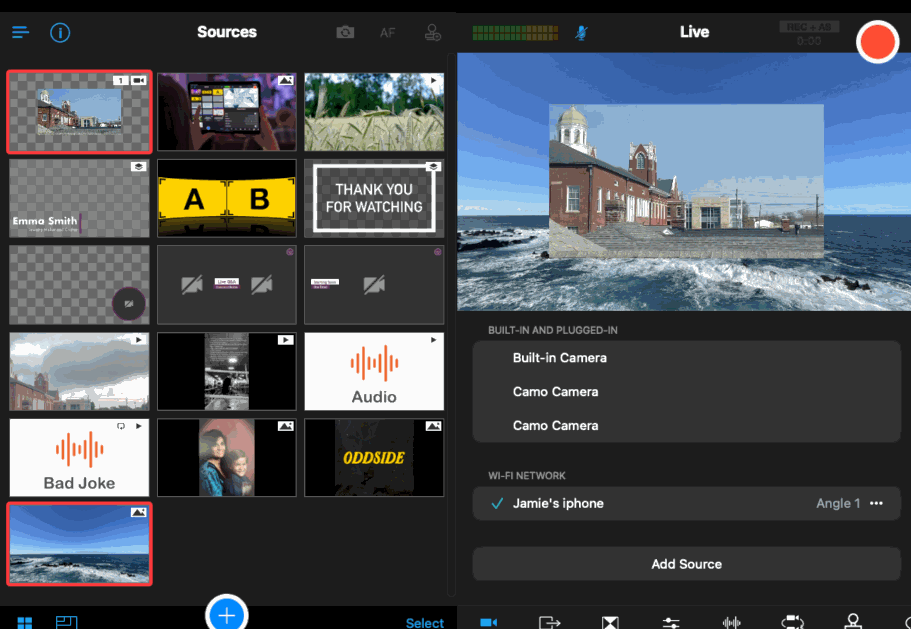Screen dimensions: 911x629
Task: Add a source with the blue plus
Action: point(227,614)
